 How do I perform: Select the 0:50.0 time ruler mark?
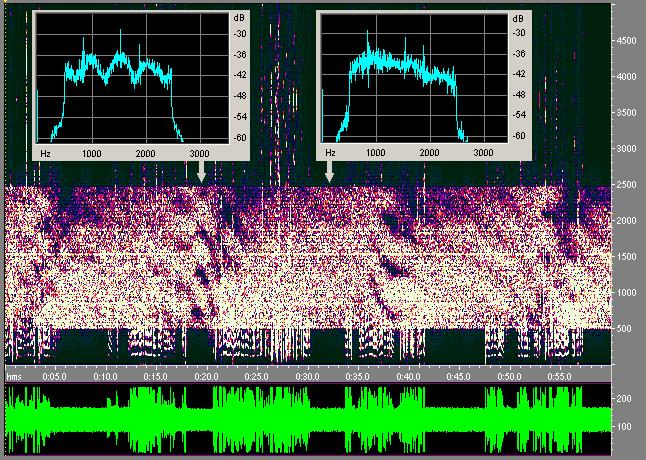tap(509, 377)
